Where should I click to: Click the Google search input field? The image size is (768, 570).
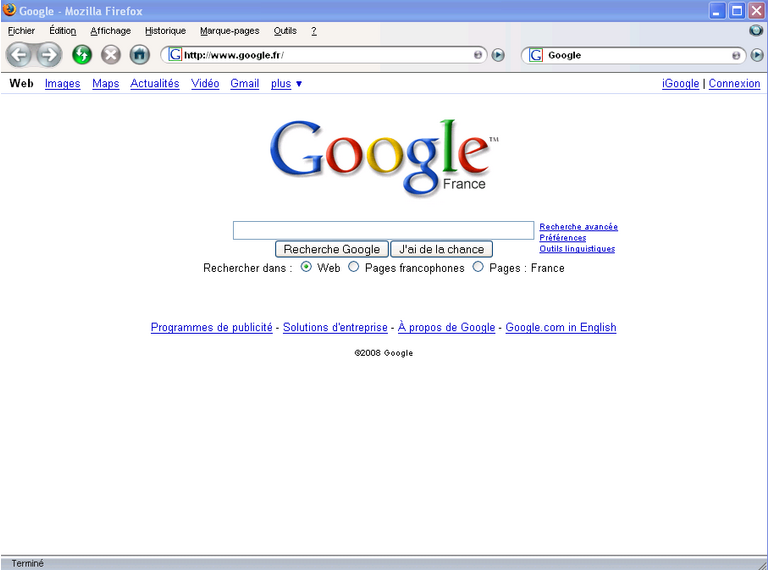pyautogui.click(x=384, y=230)
